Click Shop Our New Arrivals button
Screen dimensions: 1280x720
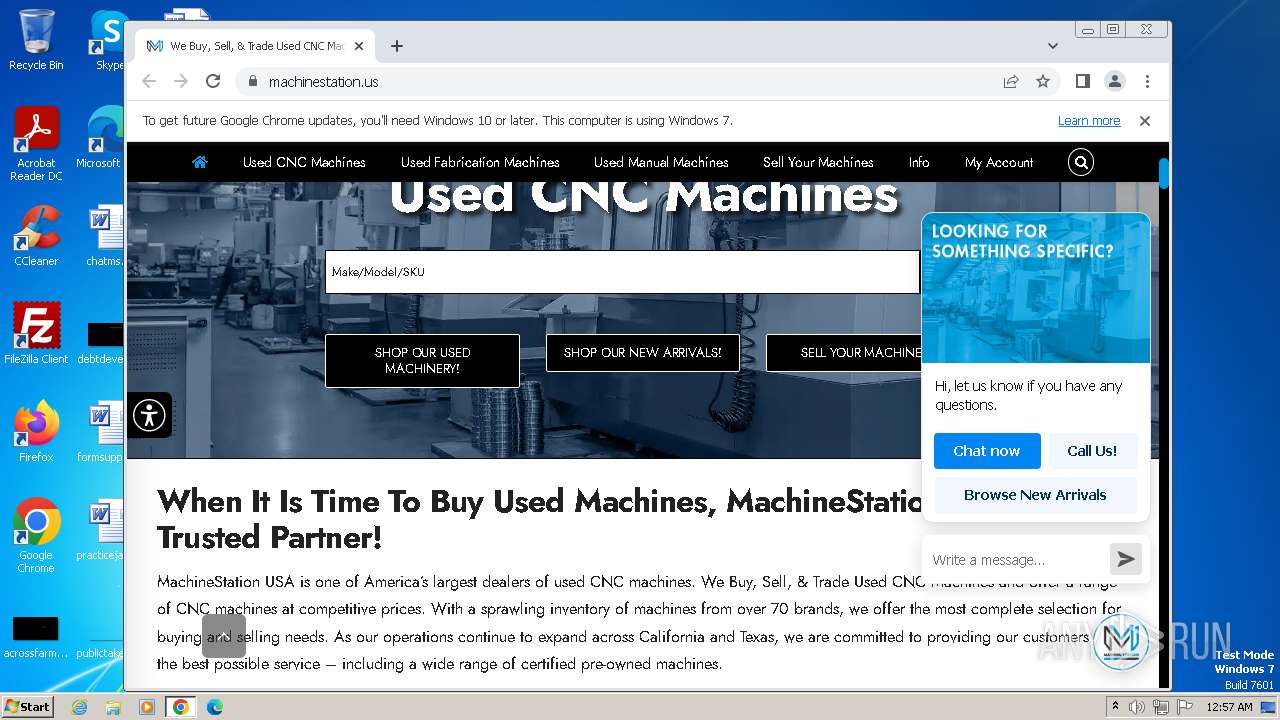coord(642,353)
